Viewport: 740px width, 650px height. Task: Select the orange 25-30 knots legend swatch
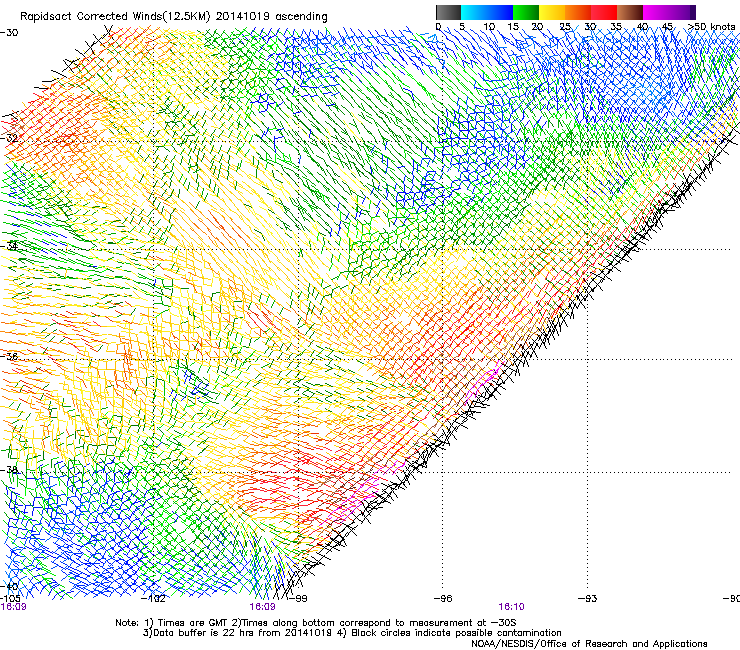578,12
